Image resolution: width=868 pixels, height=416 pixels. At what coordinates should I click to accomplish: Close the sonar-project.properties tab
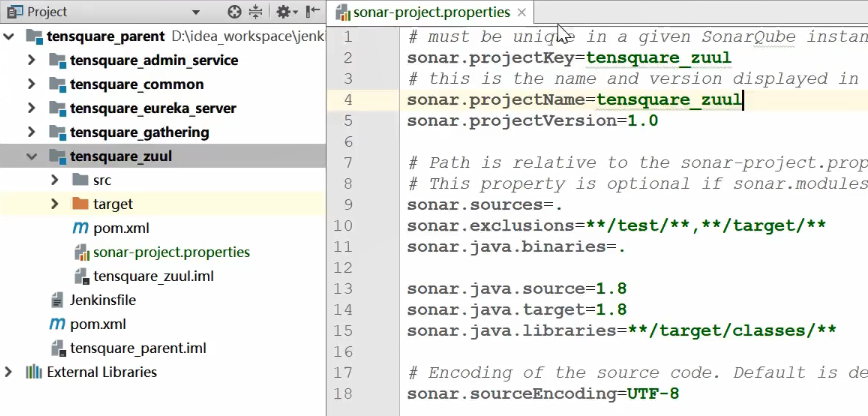[x=521, y=12]
